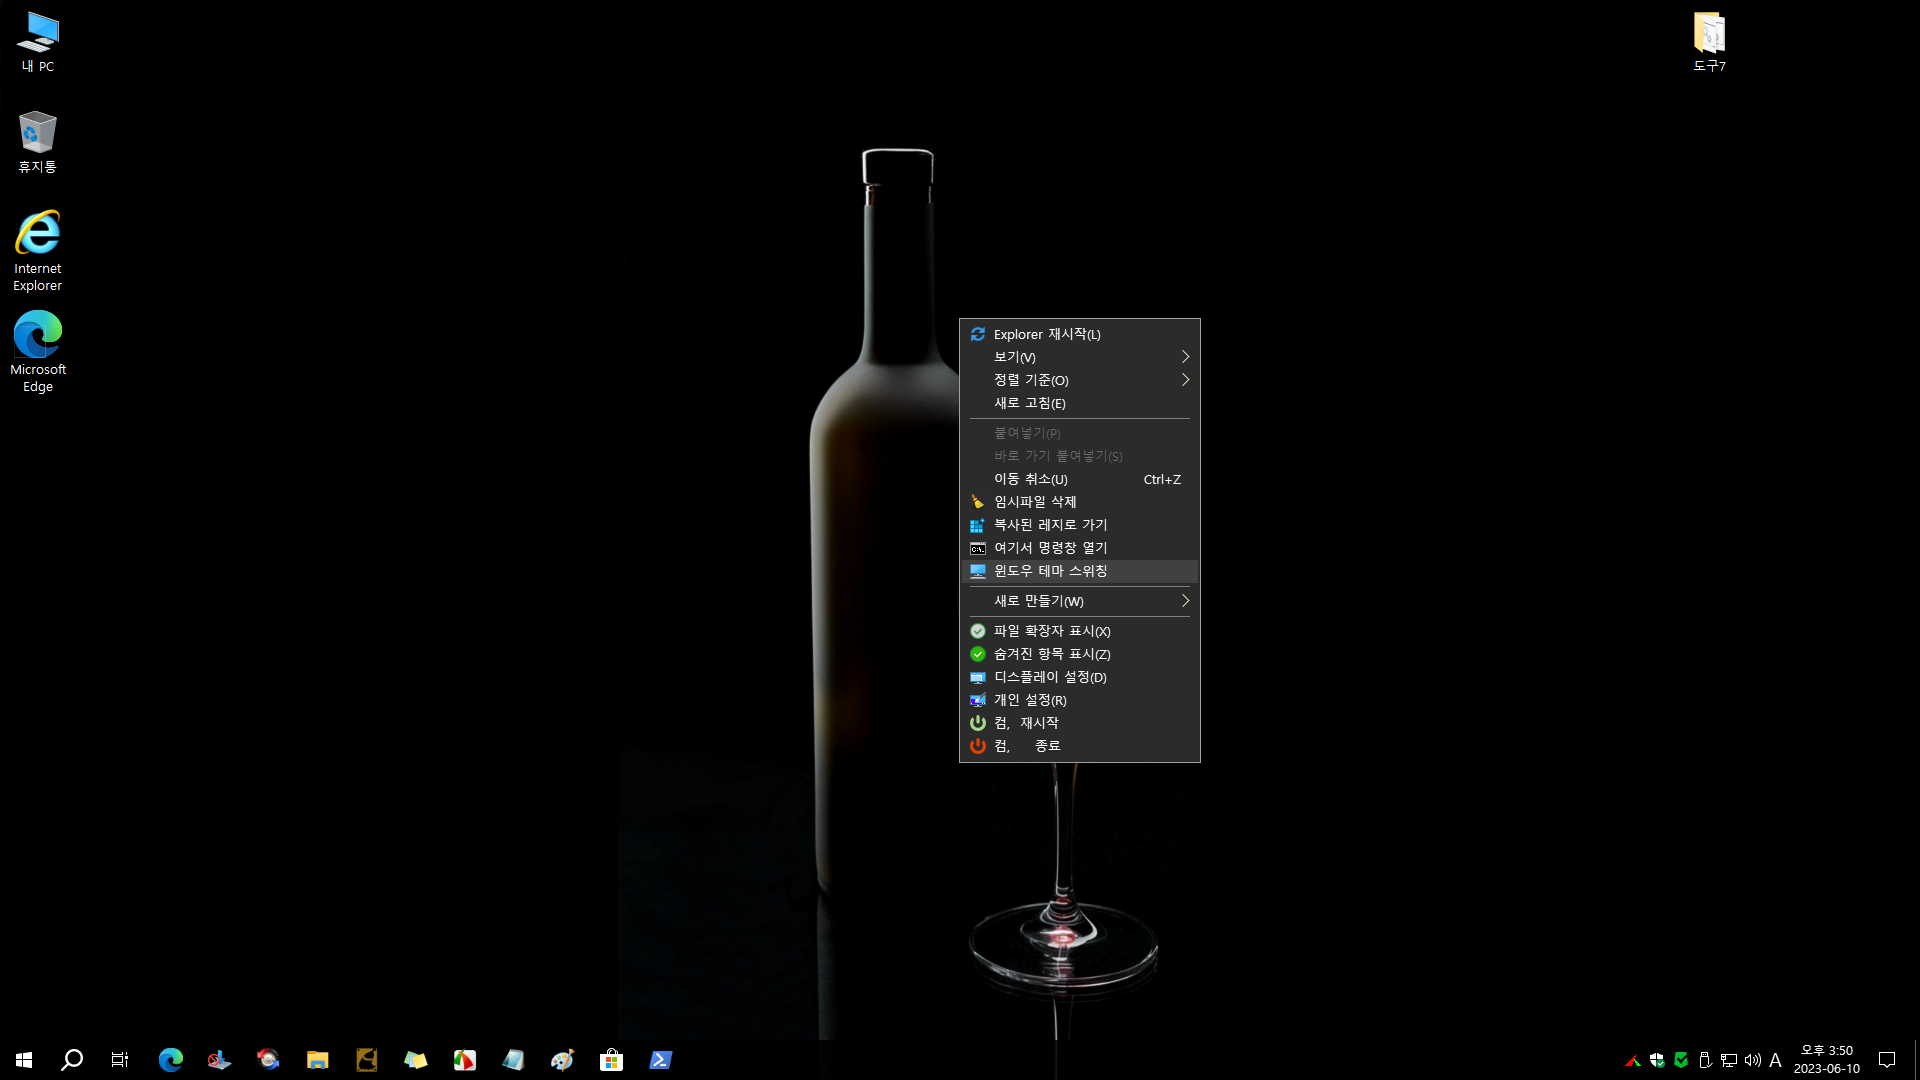The width and height of the screenshot is (1920, 1080).
Task: Select 윈도우 테마 스위칭 menu entry
Action: [x=1079, y=571]
